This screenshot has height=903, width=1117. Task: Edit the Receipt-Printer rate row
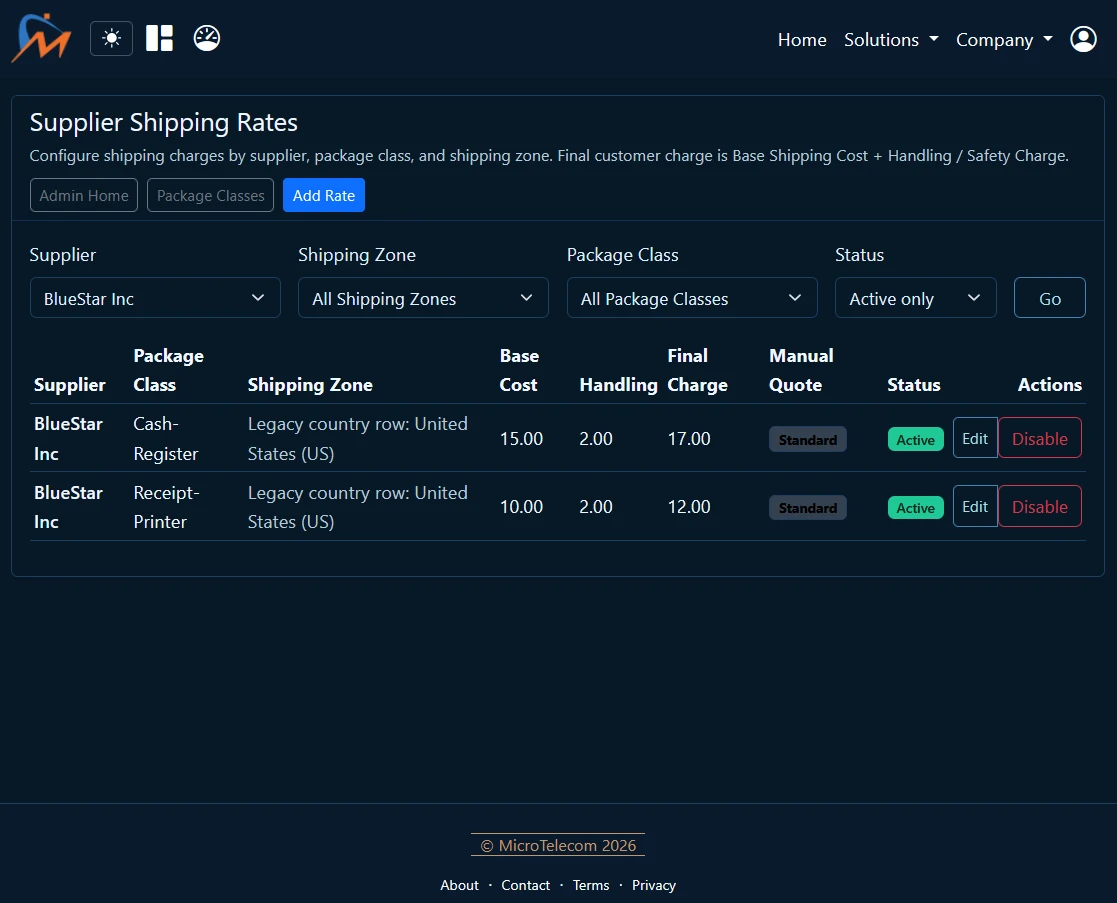point(975,506)
